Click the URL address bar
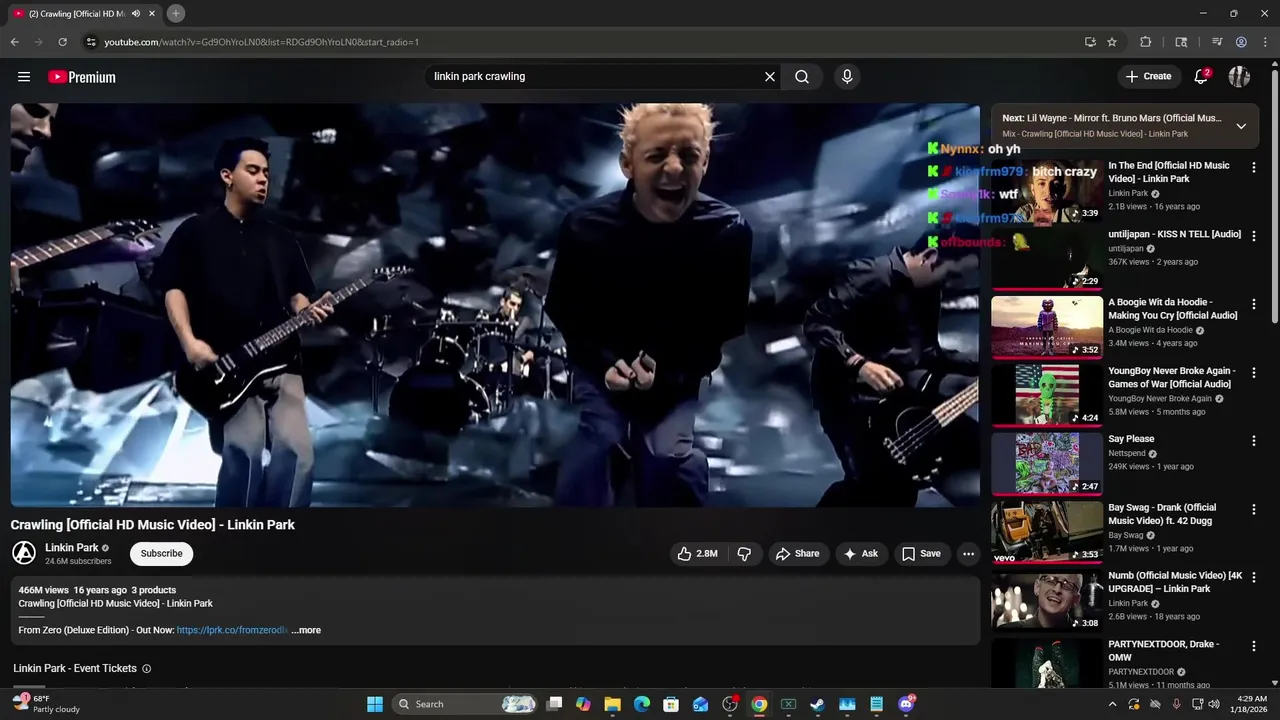 coord(580,42)
